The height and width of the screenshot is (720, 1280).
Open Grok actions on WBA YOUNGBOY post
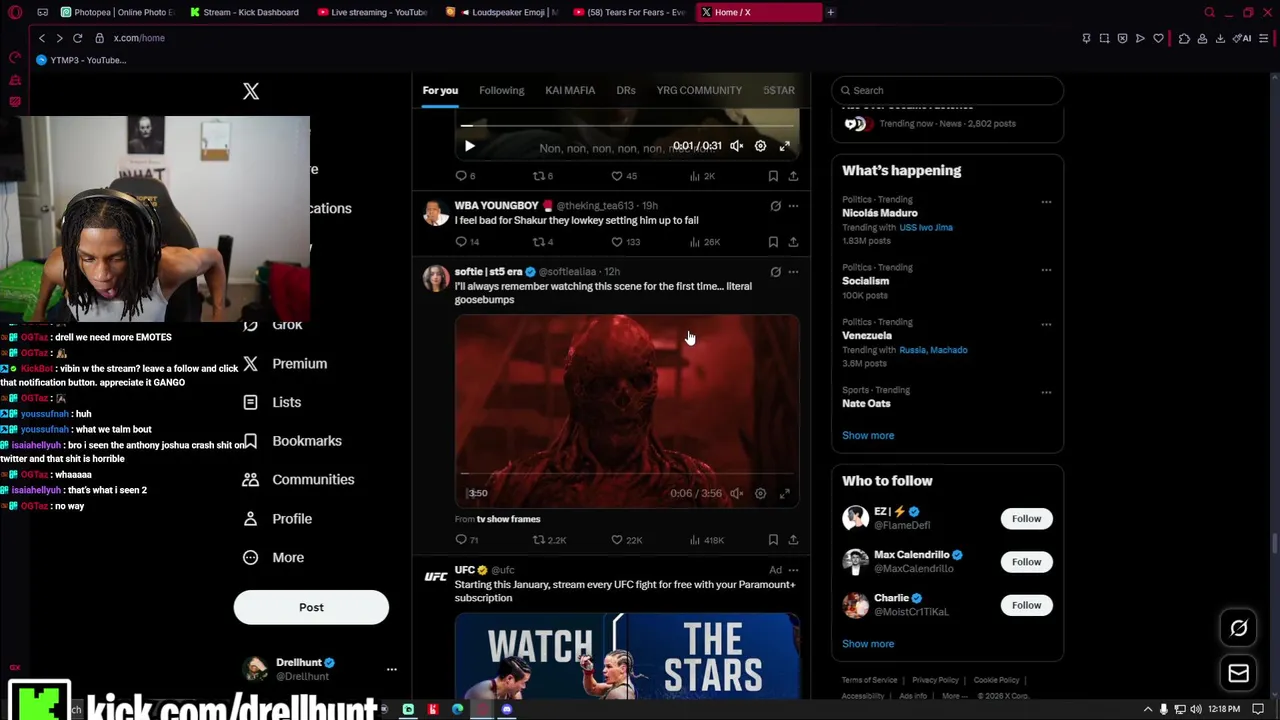tap(775, 206)
